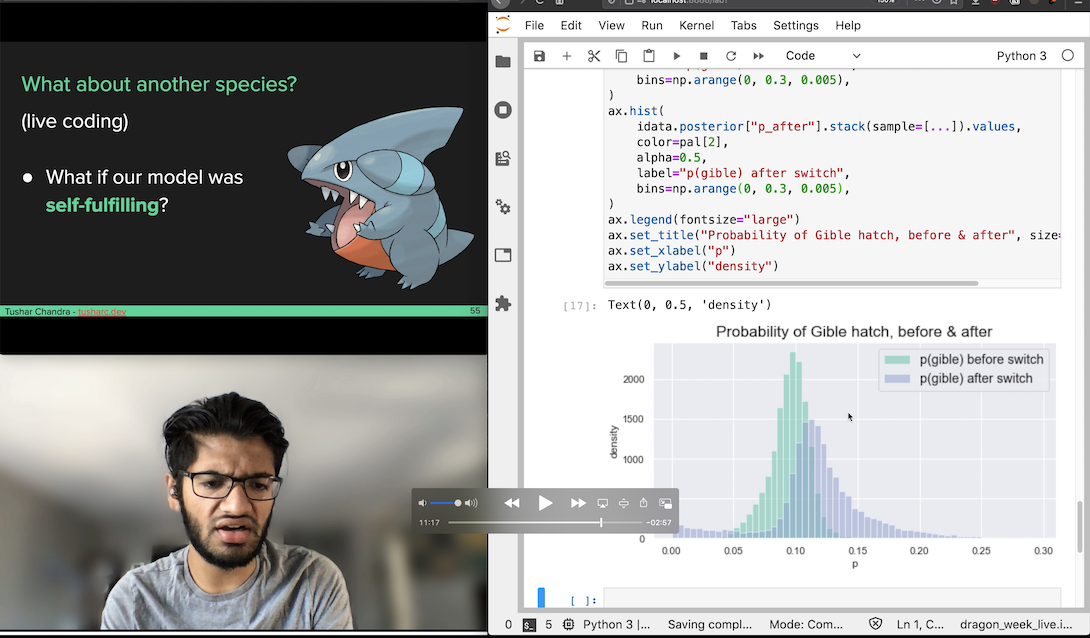The width and height of the screenshot is (1090, 638).
Task: Click the Python 3 kernel name button
Action: coord(1021,56)
